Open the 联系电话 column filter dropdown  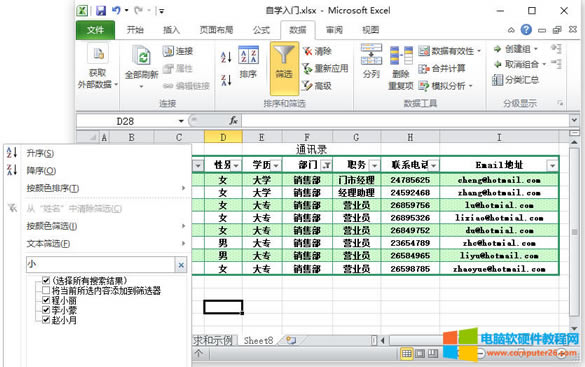(x=434, y=165)
